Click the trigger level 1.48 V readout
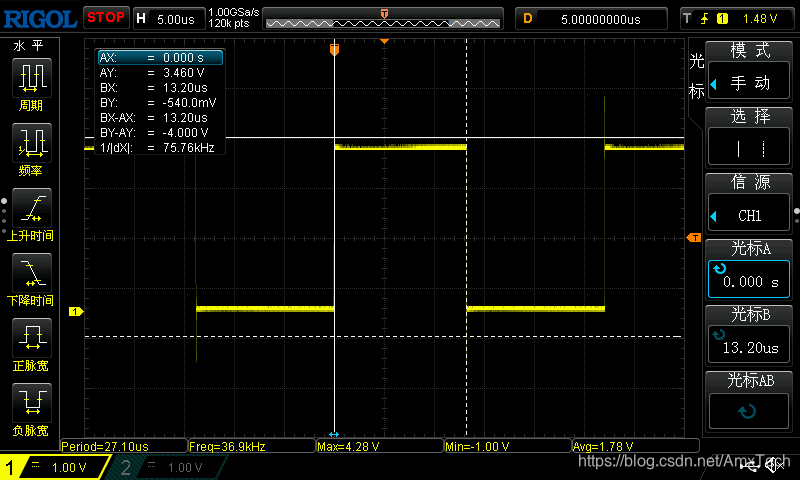Viewport: 800px width, 480px height. coord(760,19)
